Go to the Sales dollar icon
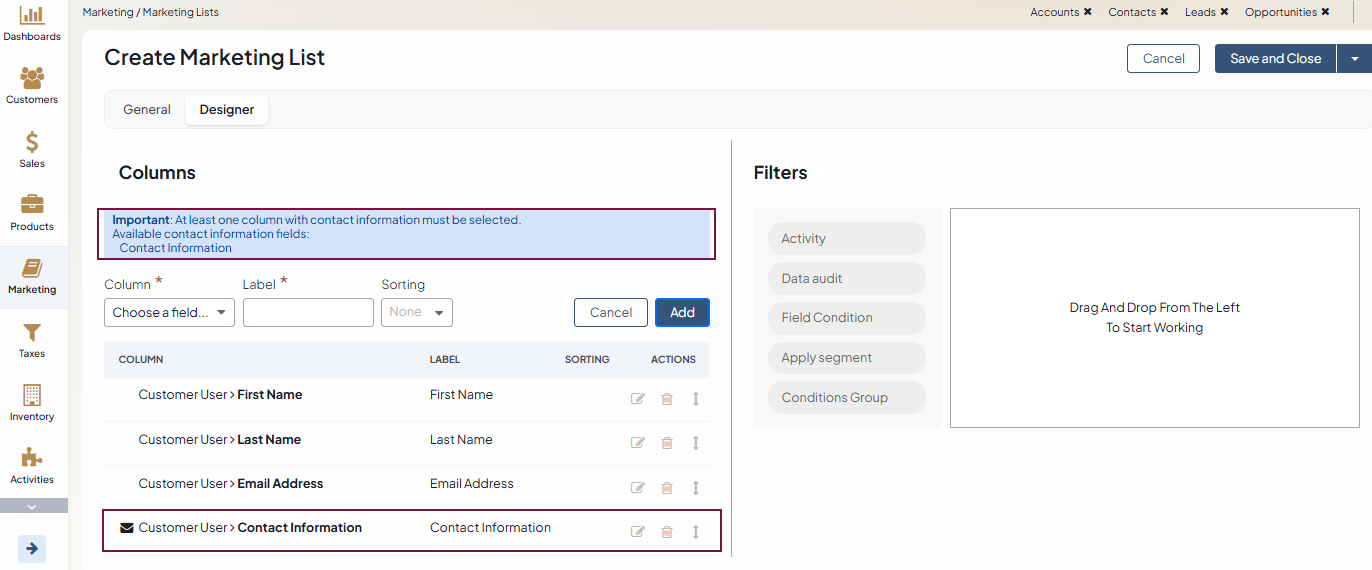This screenshot has width=1372, height=570. [x=32, y=143]
